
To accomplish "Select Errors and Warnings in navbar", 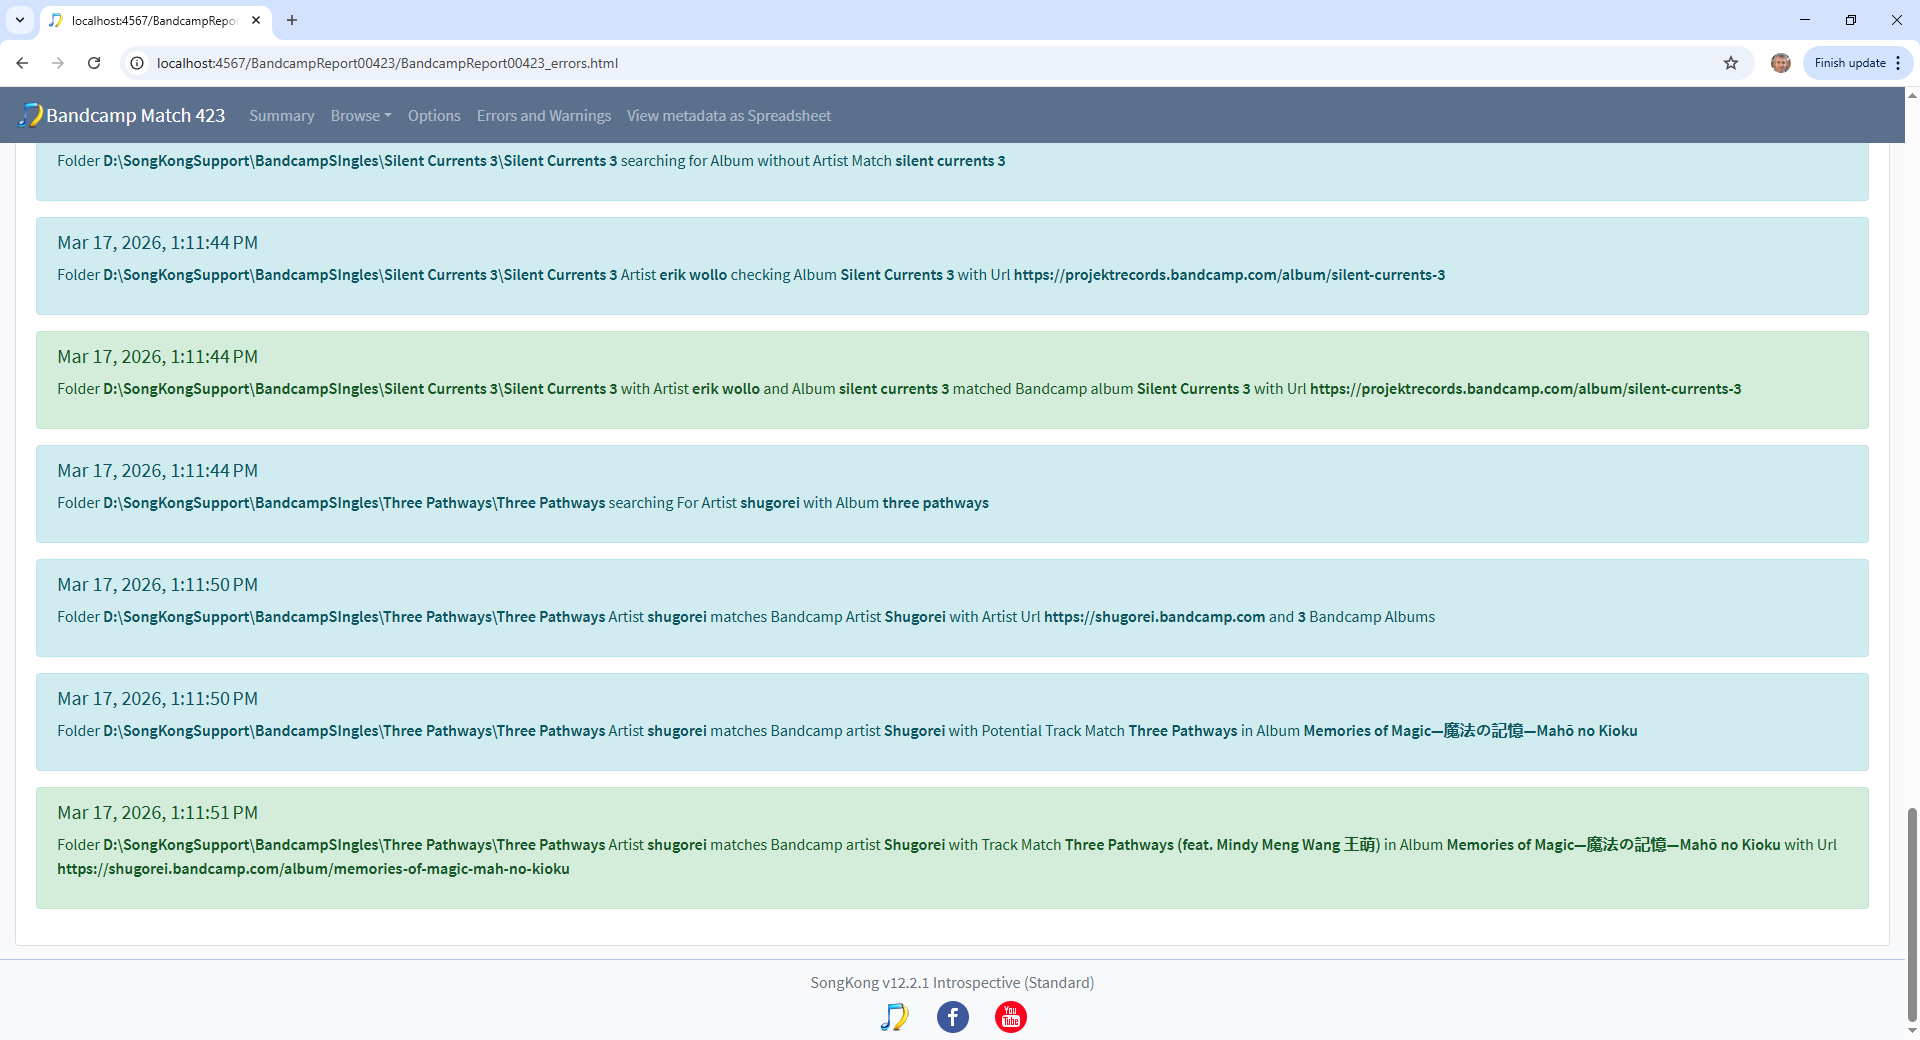I will [x=543, y=116].
